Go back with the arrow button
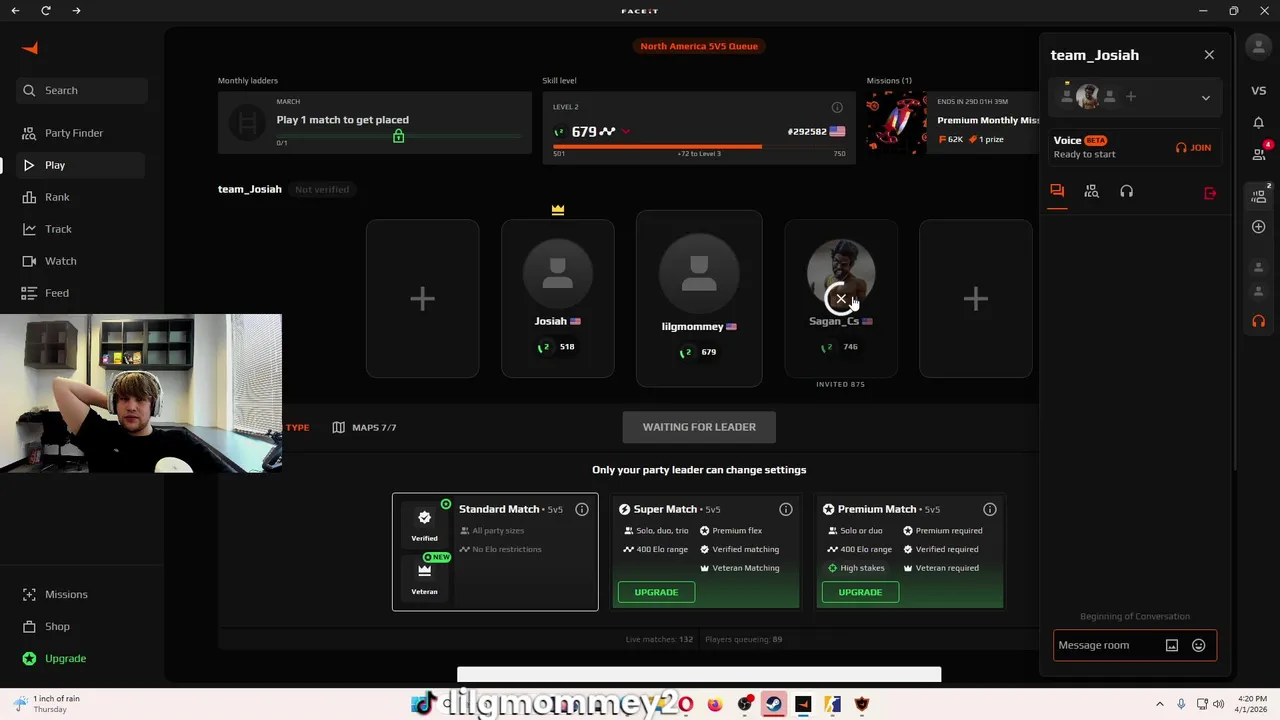 pyautogui.click(x=15, y=11)
